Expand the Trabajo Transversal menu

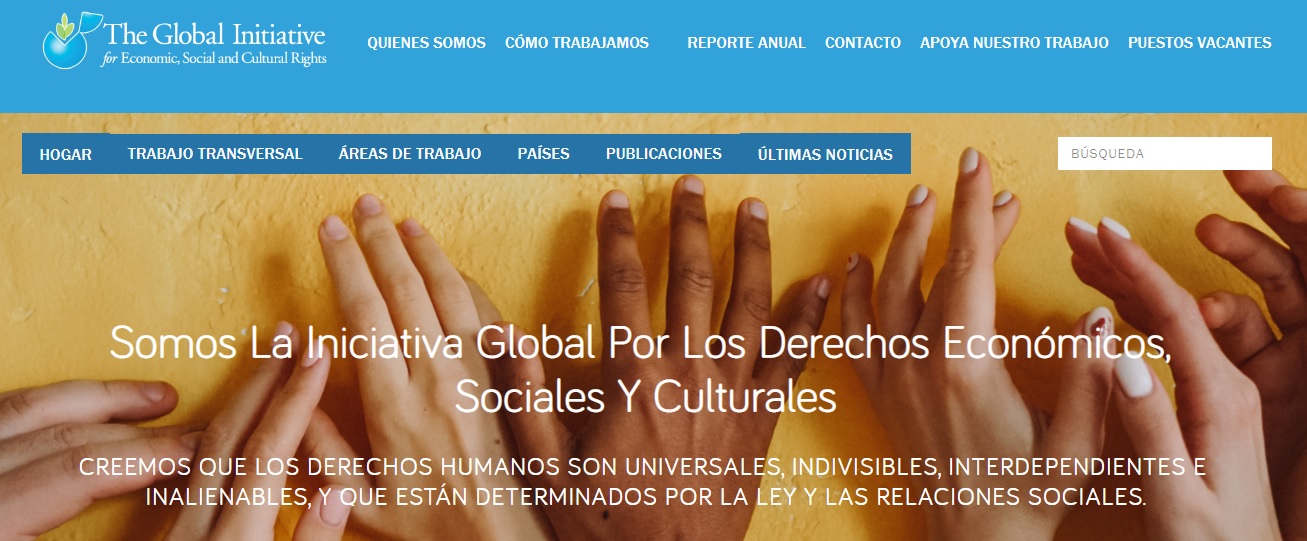(215, 154)
